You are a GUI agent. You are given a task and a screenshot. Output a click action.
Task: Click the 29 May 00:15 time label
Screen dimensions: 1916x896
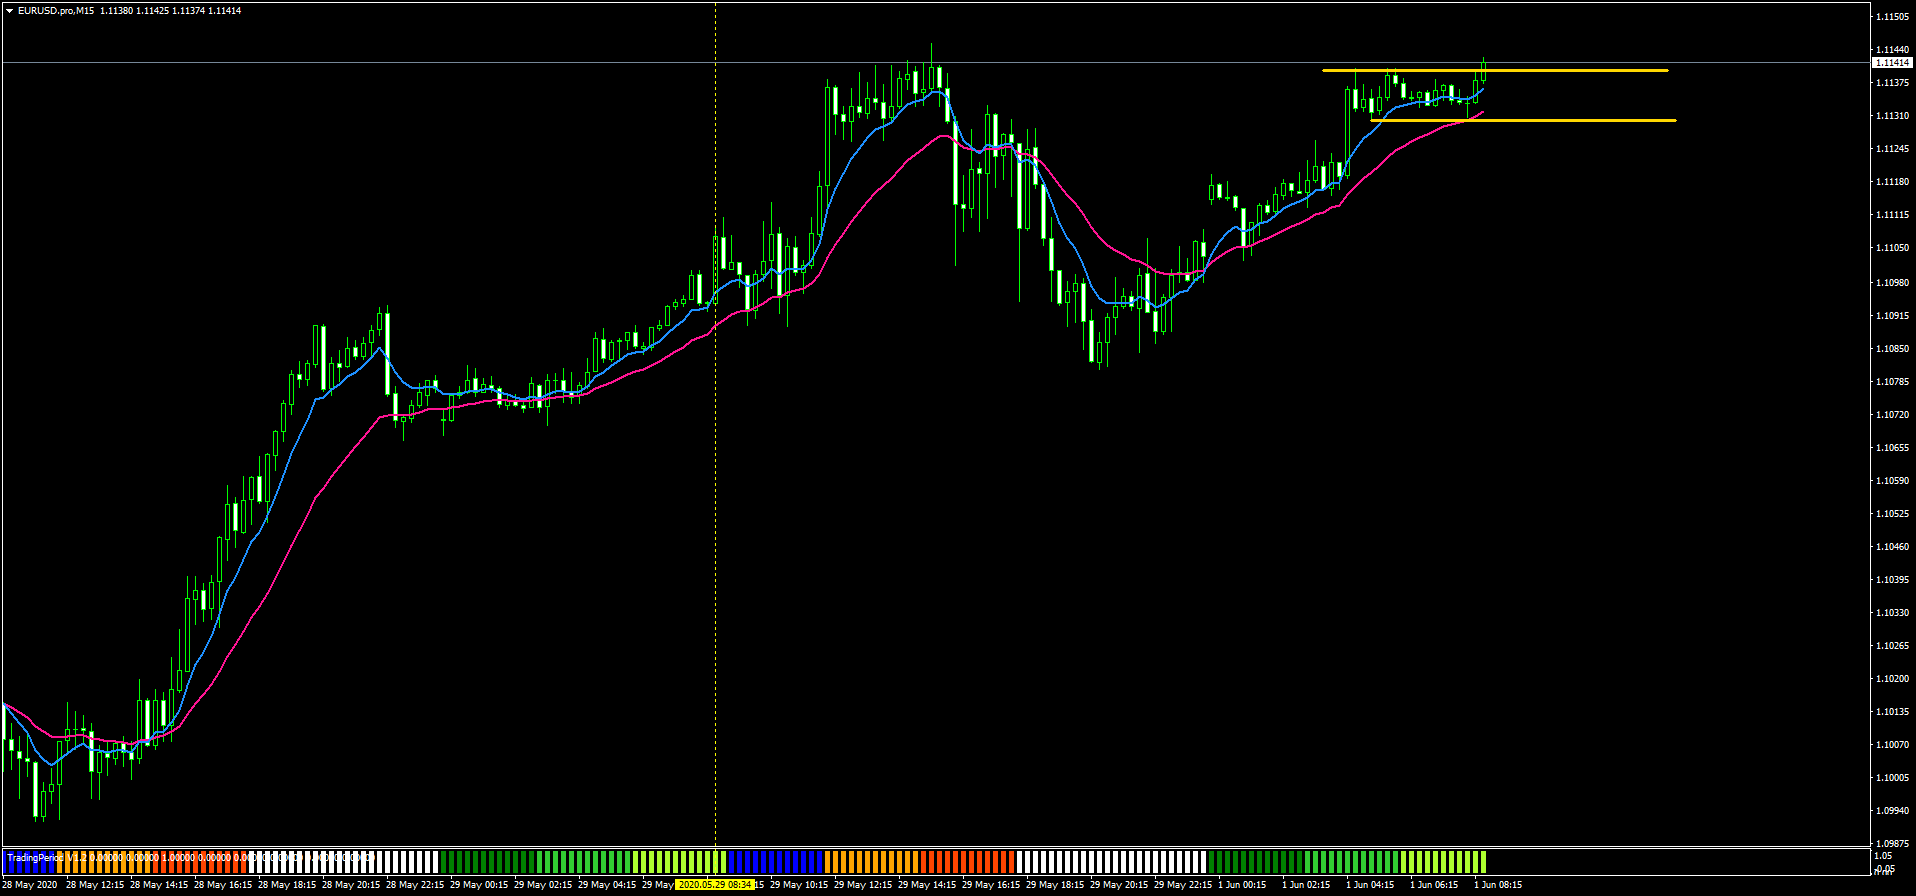pos(479,885)
